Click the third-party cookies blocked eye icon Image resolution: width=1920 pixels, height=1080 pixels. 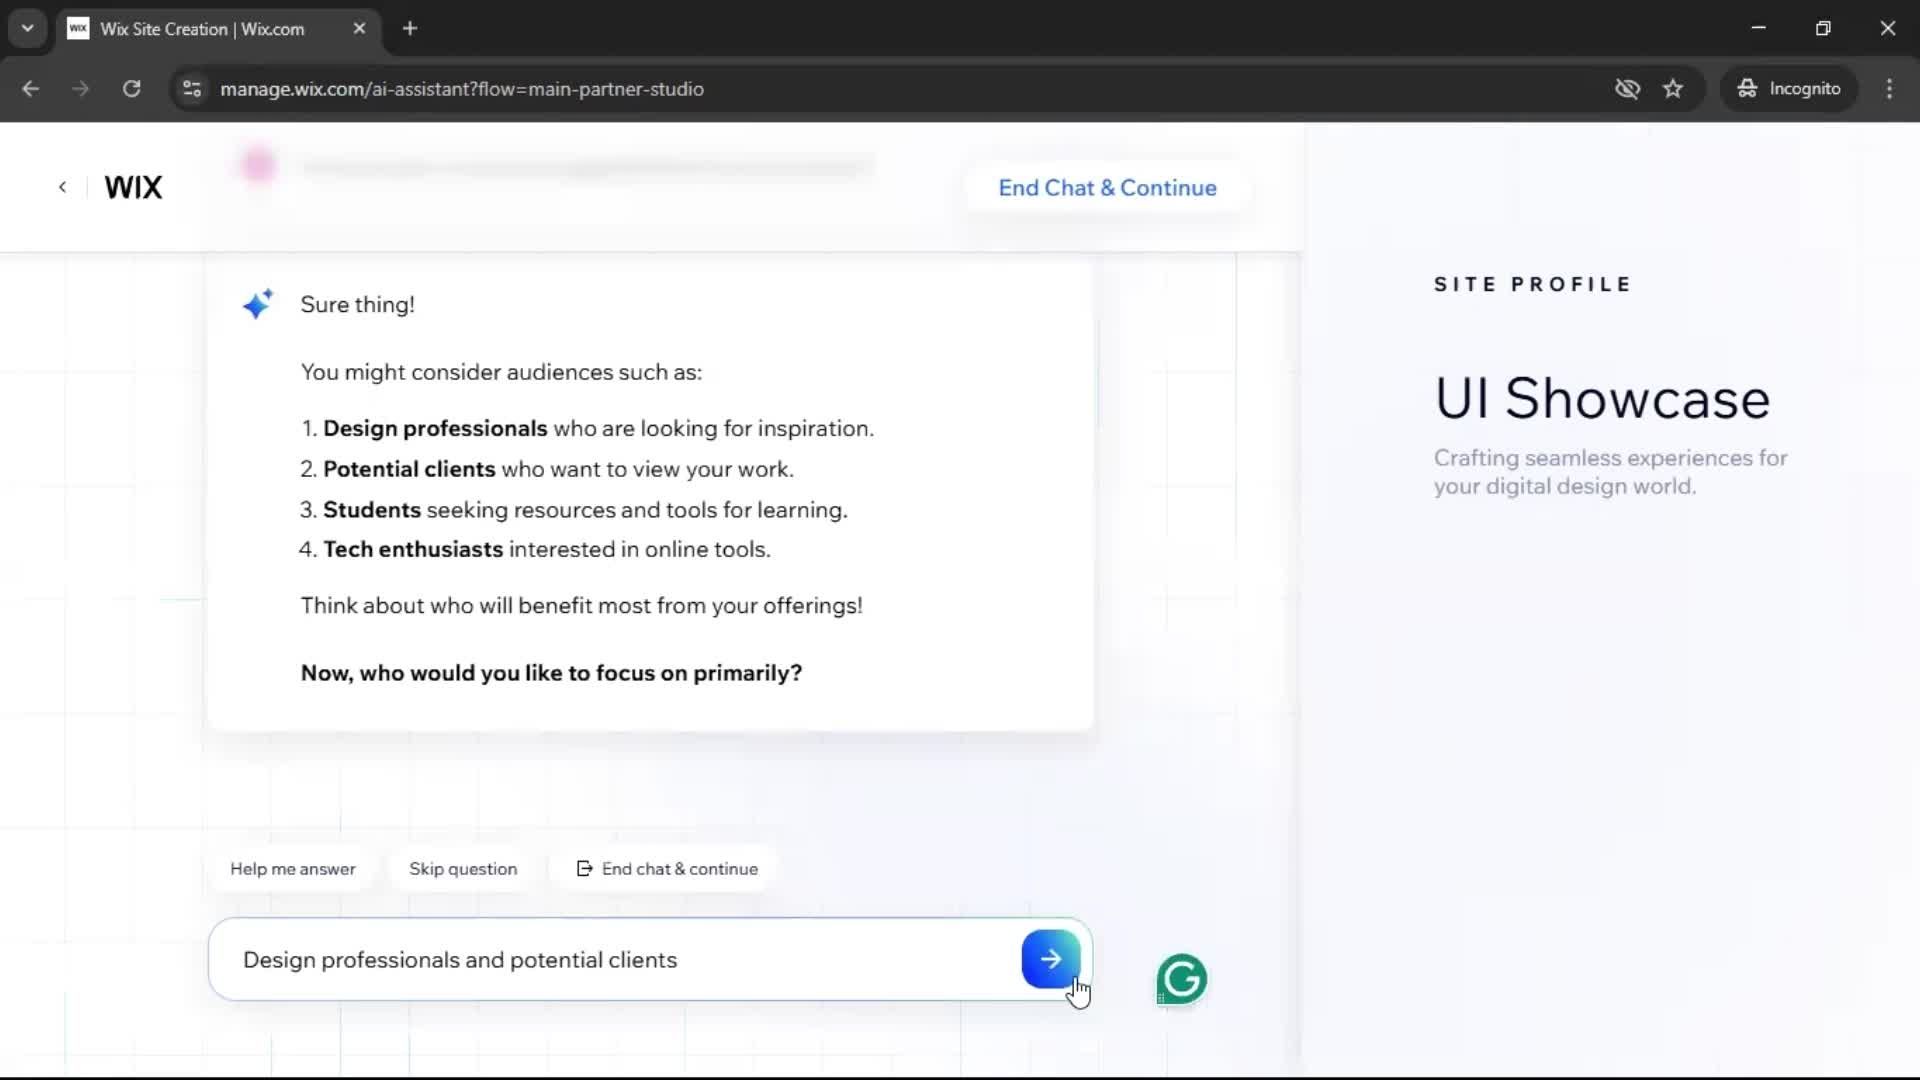click(x=1627, y=89)
